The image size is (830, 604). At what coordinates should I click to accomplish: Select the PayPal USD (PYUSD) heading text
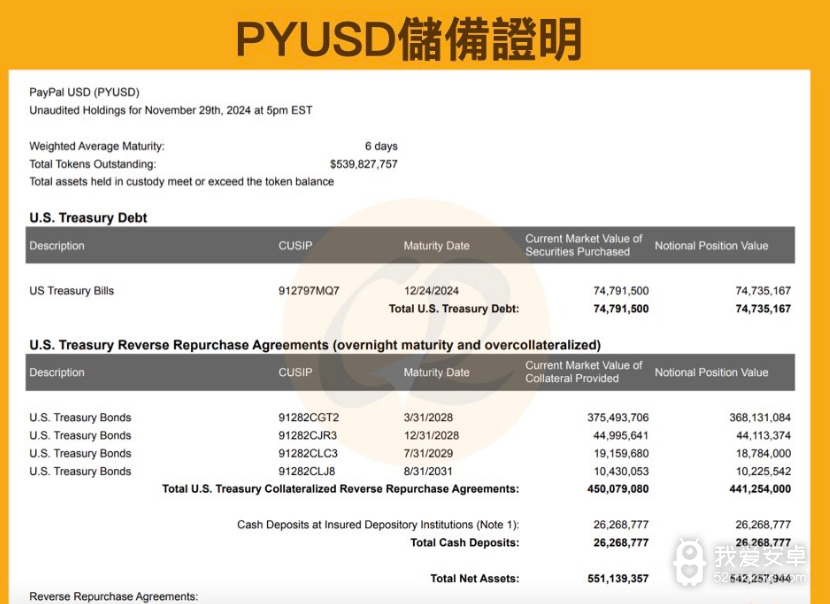coord(84,92)
